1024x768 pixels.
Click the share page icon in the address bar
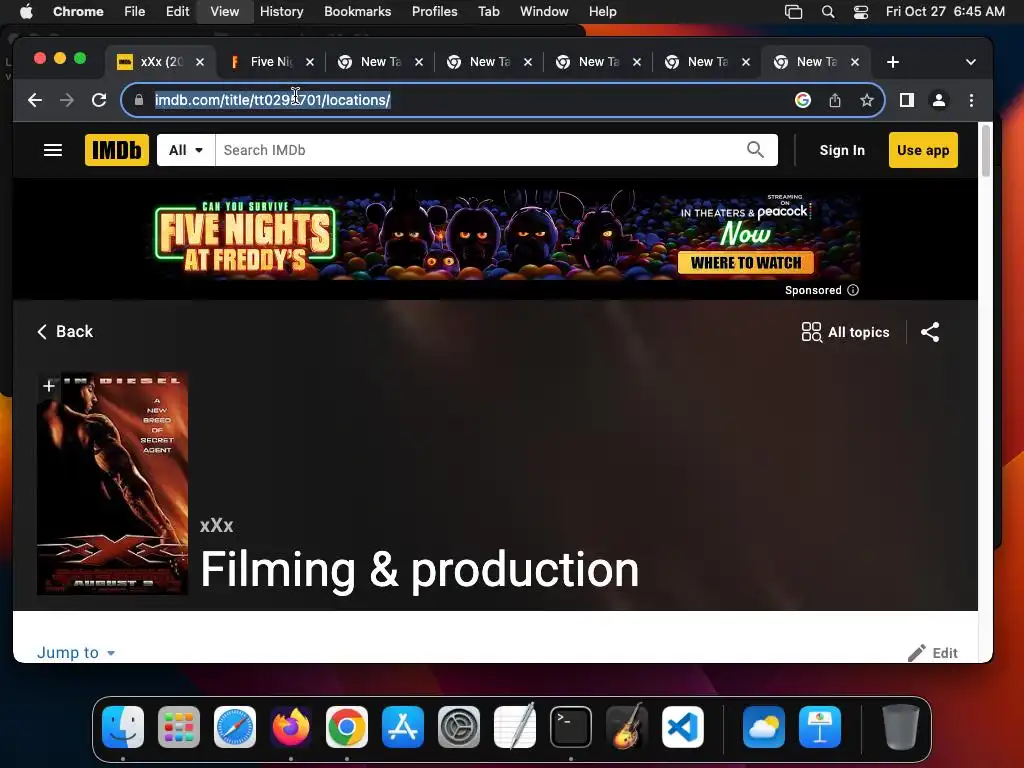tap(835, 100)
